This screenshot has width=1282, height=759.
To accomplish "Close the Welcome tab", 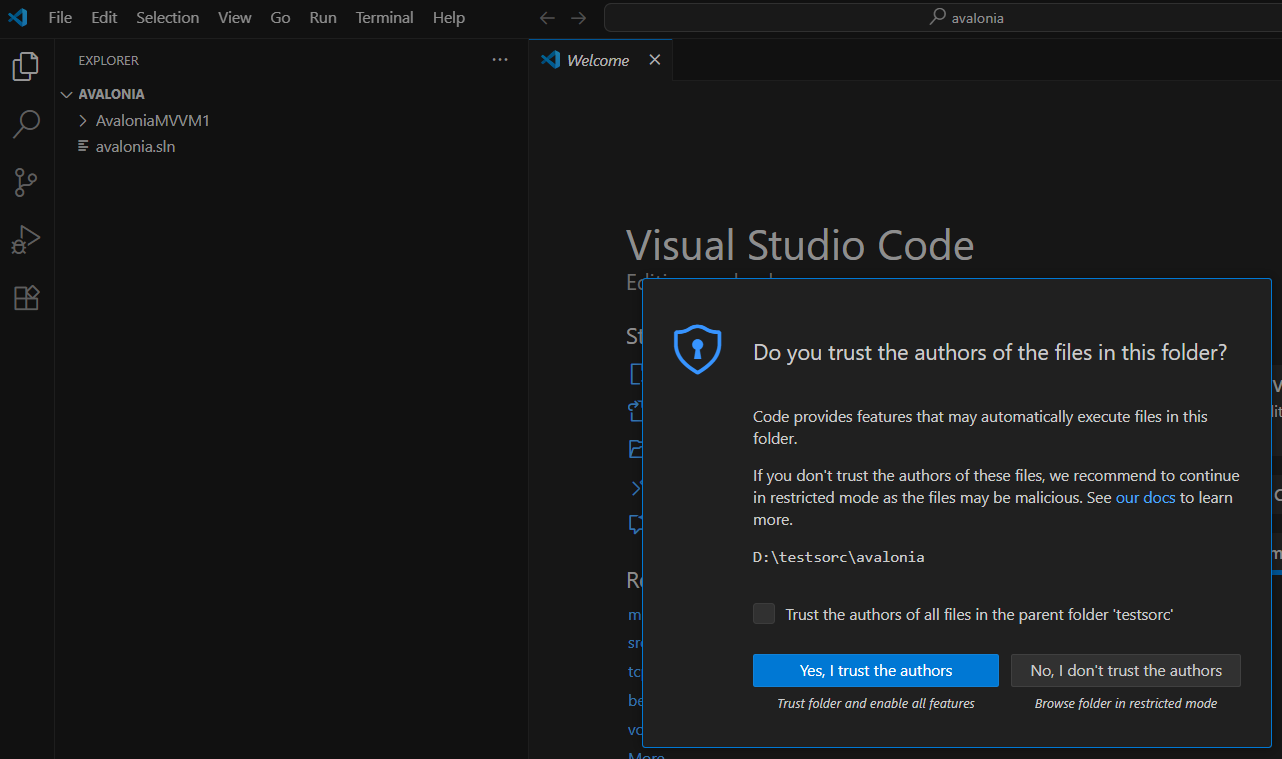I will (x=655, y=60).
